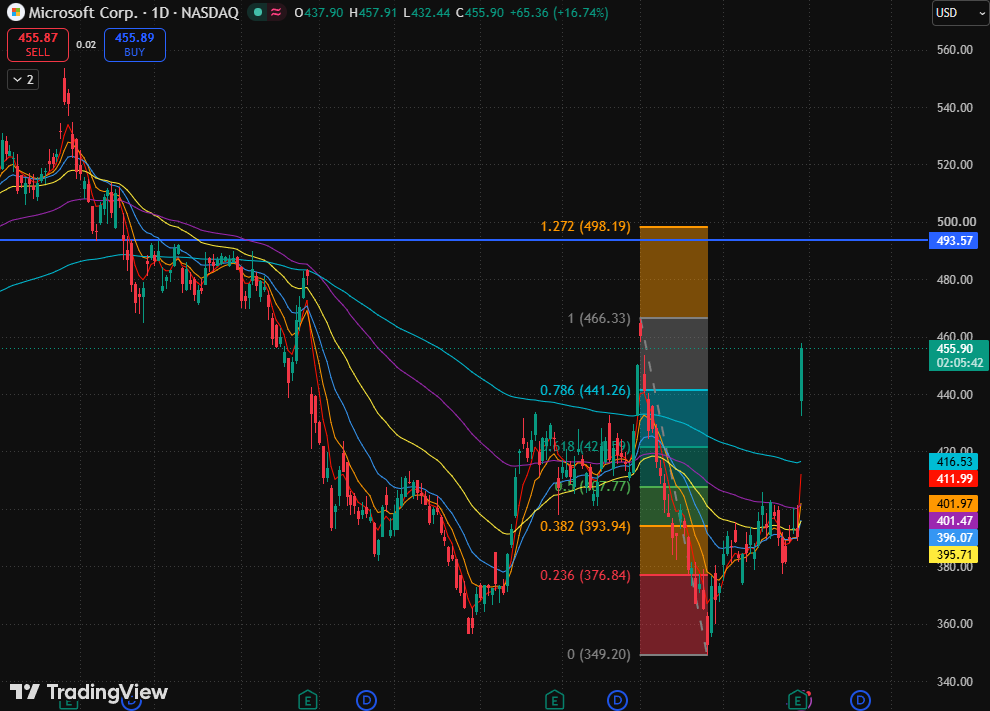
Task: Select the Fibonacci 0.786 (441.26) level label
Action: 585,390
